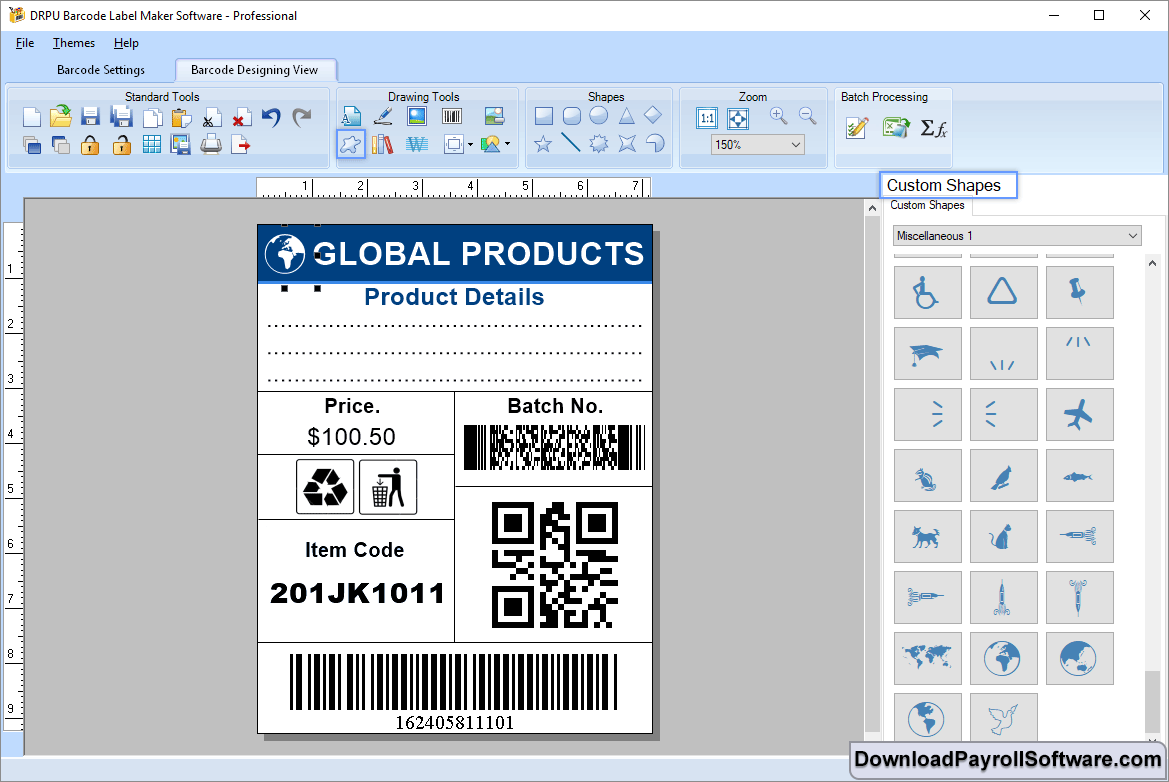Image resolution: width=1169 pixels, height=782 pixels.
Task: Click the world map custom shape
Action: pyautogui.click(x=928, y=658)
